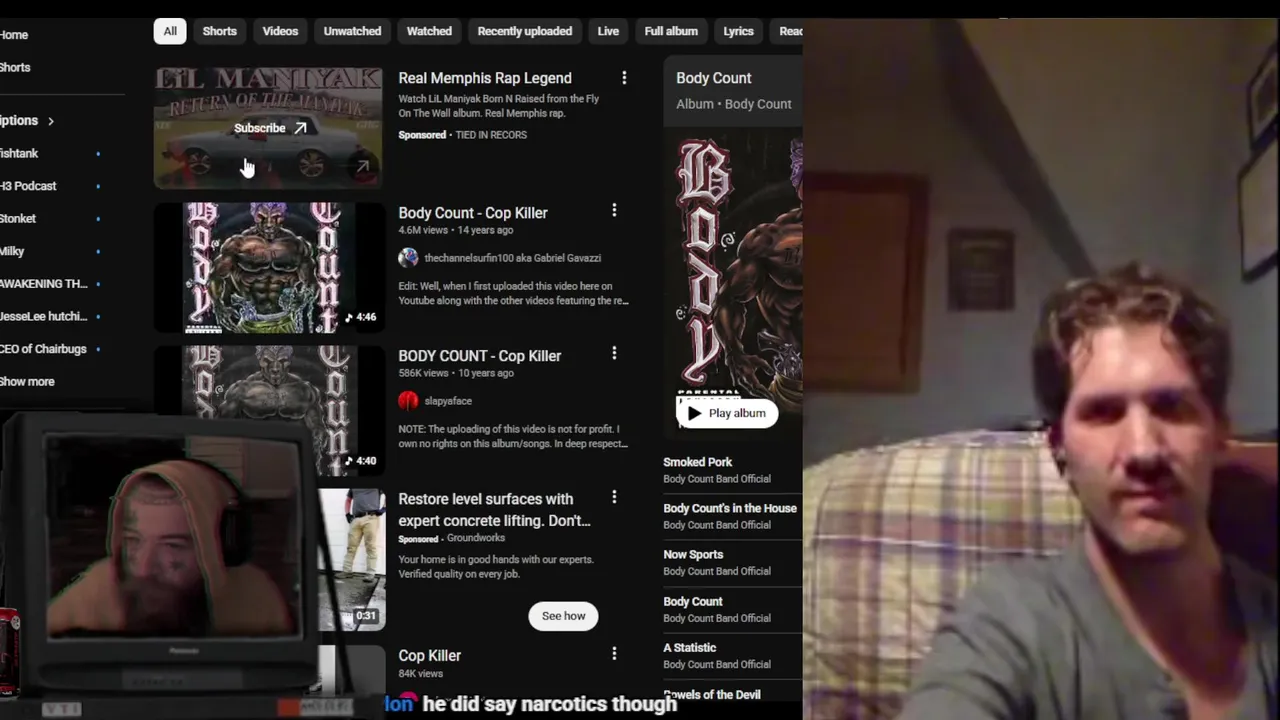Select the All filter chip
This screenshot has width=1280, height=720.
[170, 31]
